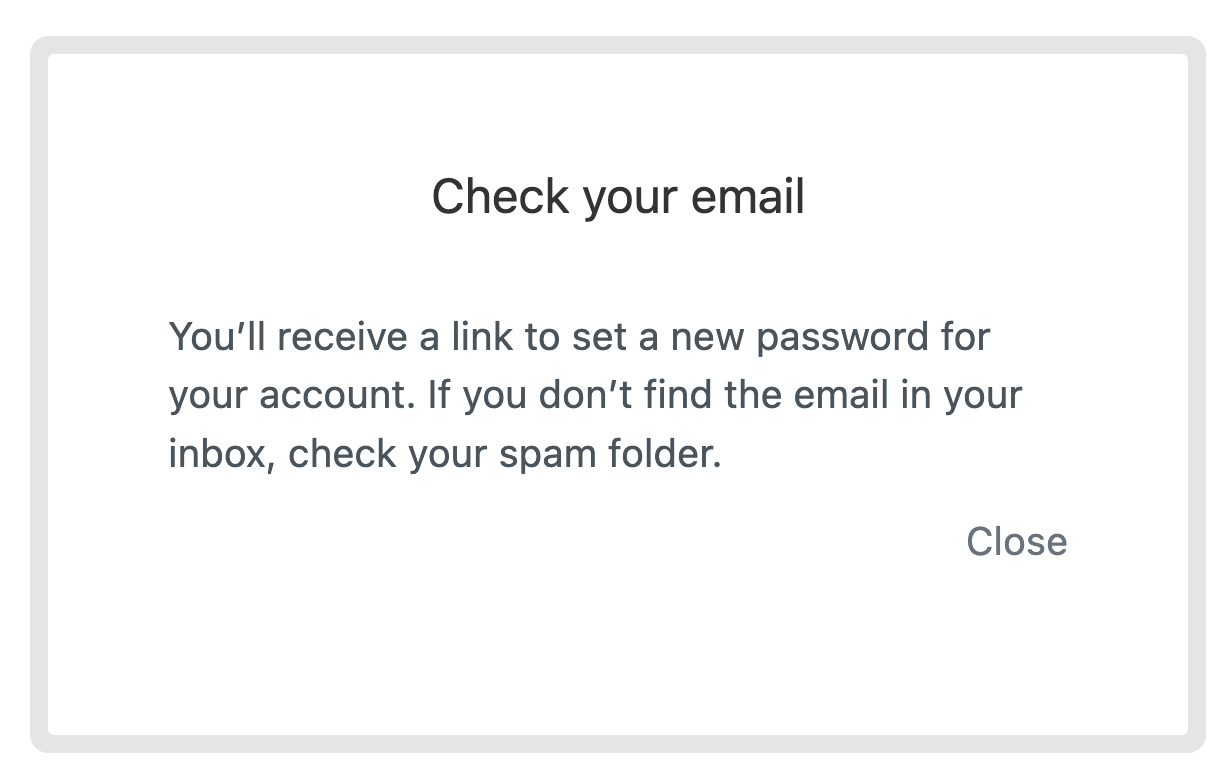1228x782 pixels.
Task: Click the password reset message paragraph
Action: click(595, 395)
